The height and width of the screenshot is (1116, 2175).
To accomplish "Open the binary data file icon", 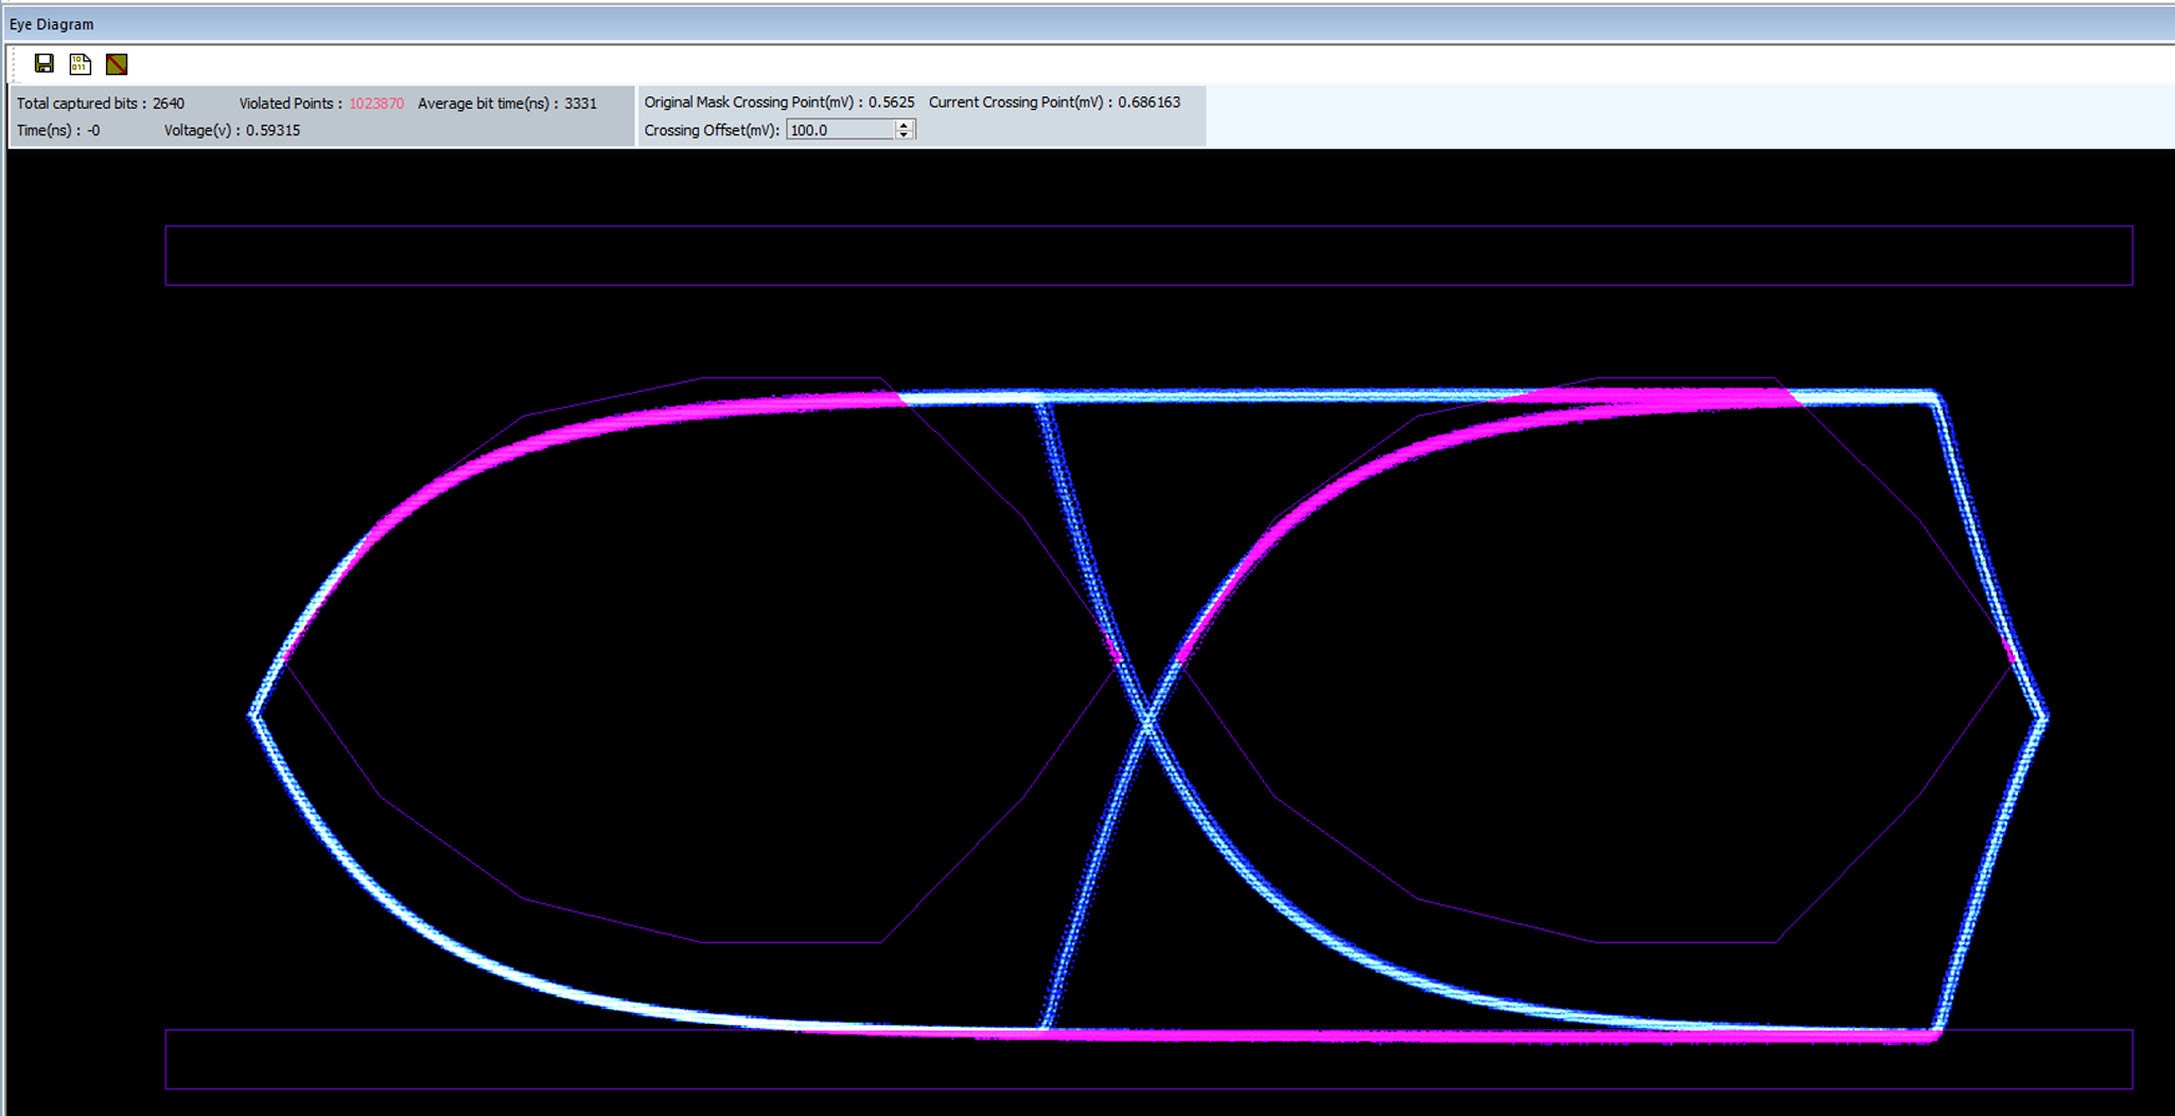I will (x=80, y=64).
